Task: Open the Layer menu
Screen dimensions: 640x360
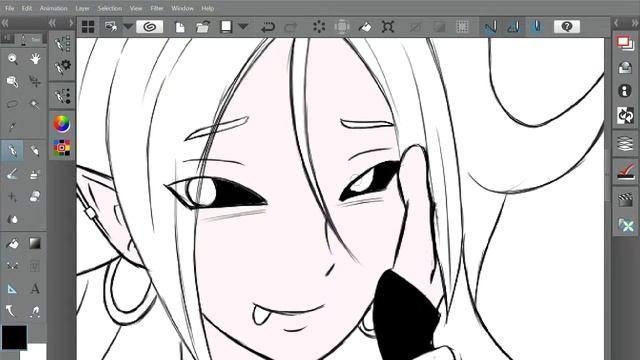Action: (x=82, y=8)
